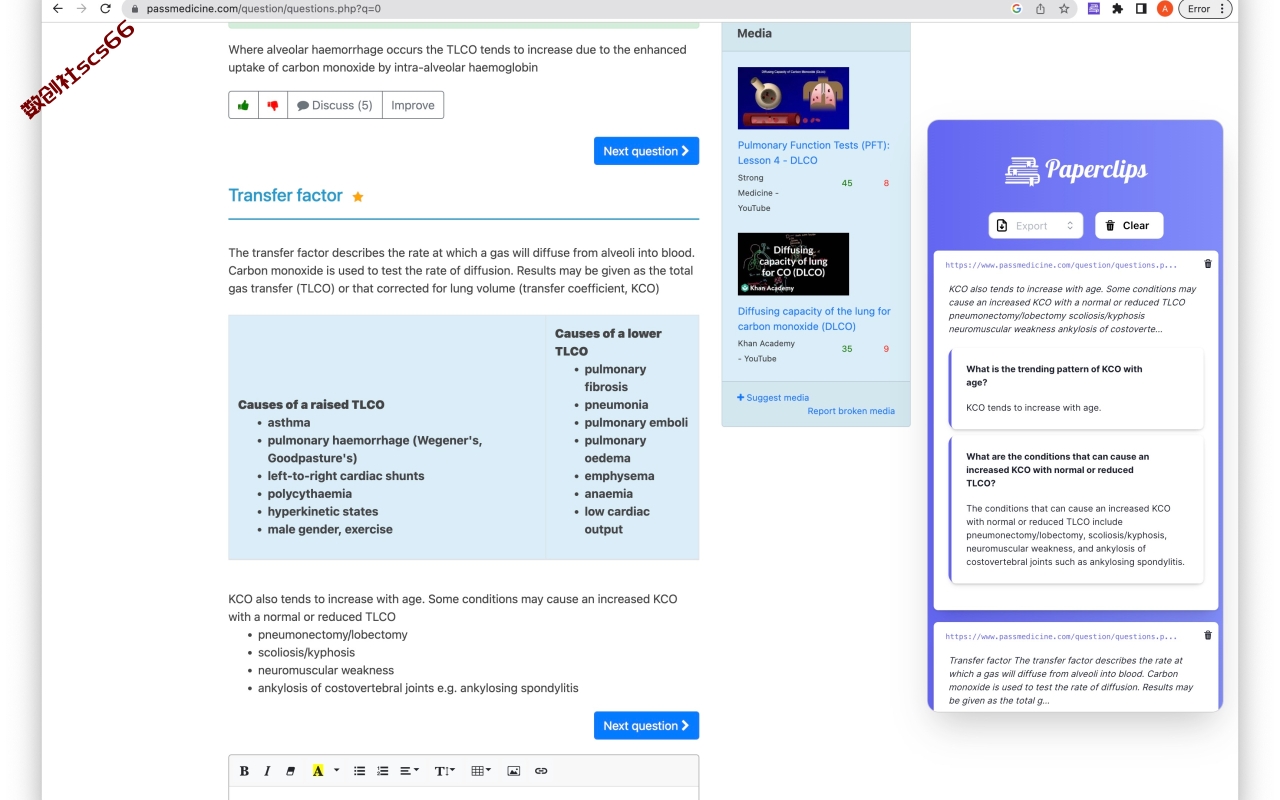Open text line height dropdown
1280x800 pixels.
click(445, 771)
